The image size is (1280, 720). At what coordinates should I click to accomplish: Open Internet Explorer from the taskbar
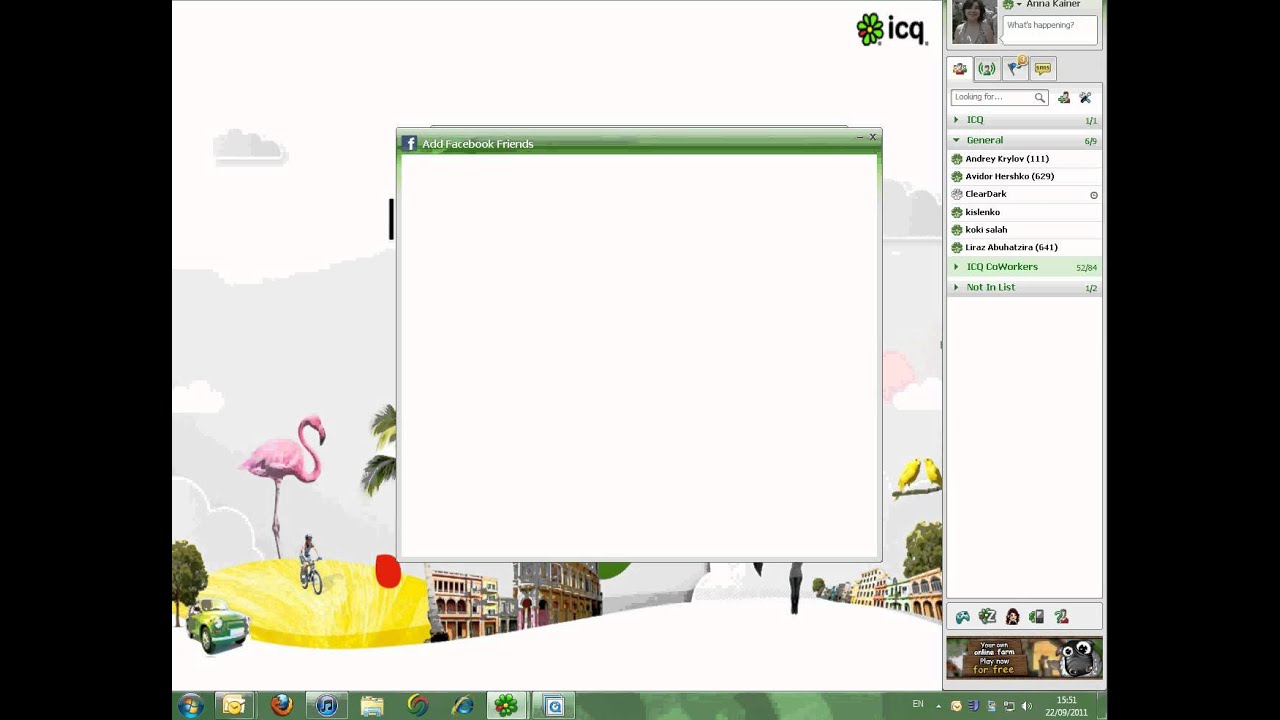click(463, 705)
